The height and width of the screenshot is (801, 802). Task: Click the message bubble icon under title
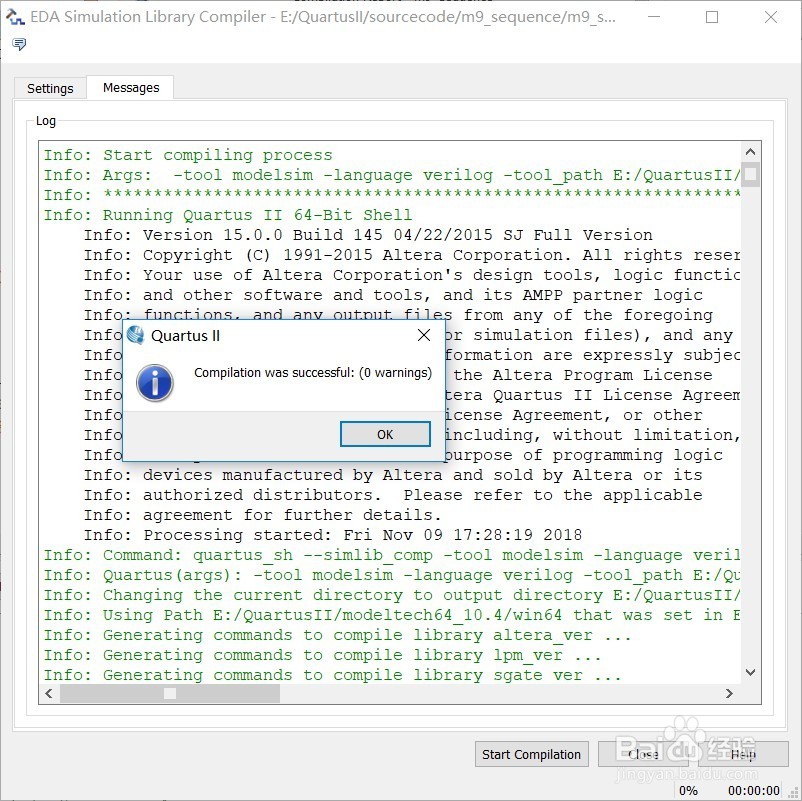[19, 44]
